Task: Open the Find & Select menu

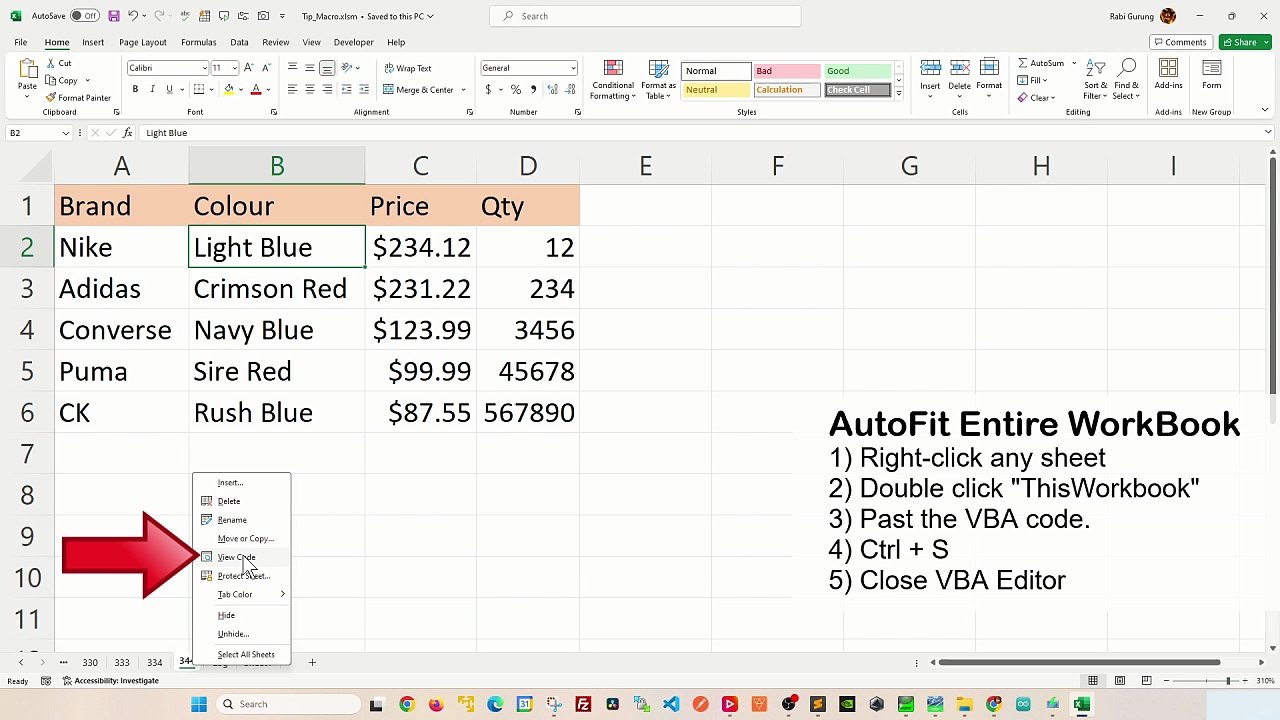Action: [x=1126, y=80]
